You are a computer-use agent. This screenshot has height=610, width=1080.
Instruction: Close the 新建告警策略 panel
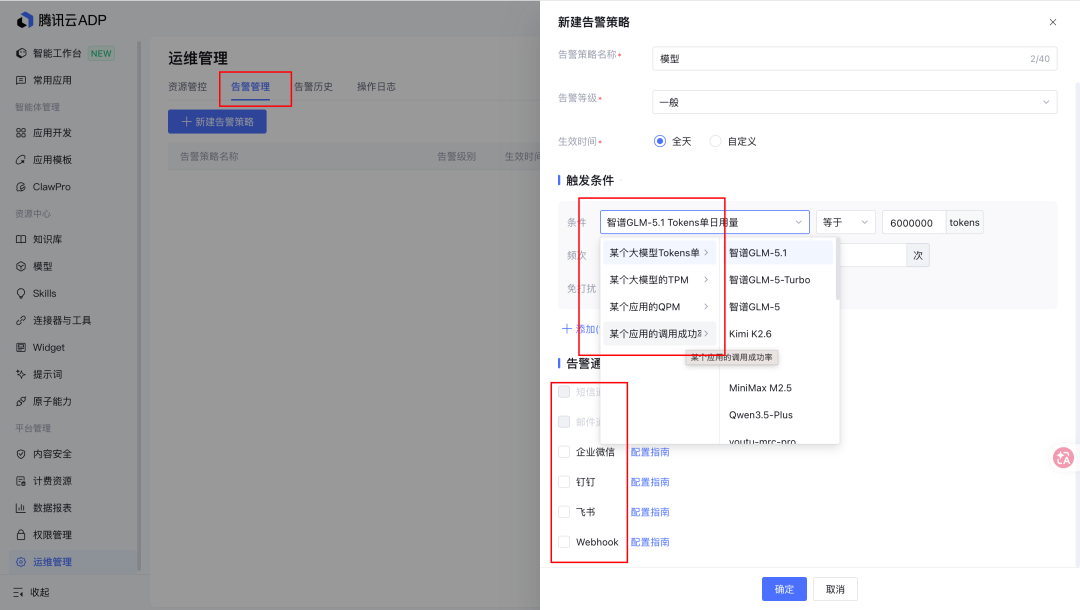pyautogui.click(x=1052, y=22)
